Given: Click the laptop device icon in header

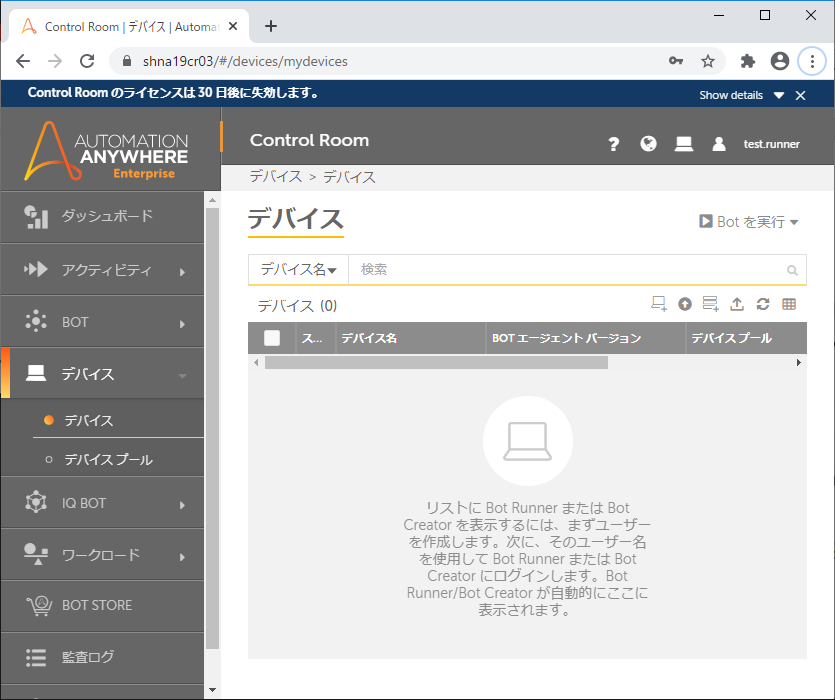Looking at the screenshot, I should click(x=684, y=144).
